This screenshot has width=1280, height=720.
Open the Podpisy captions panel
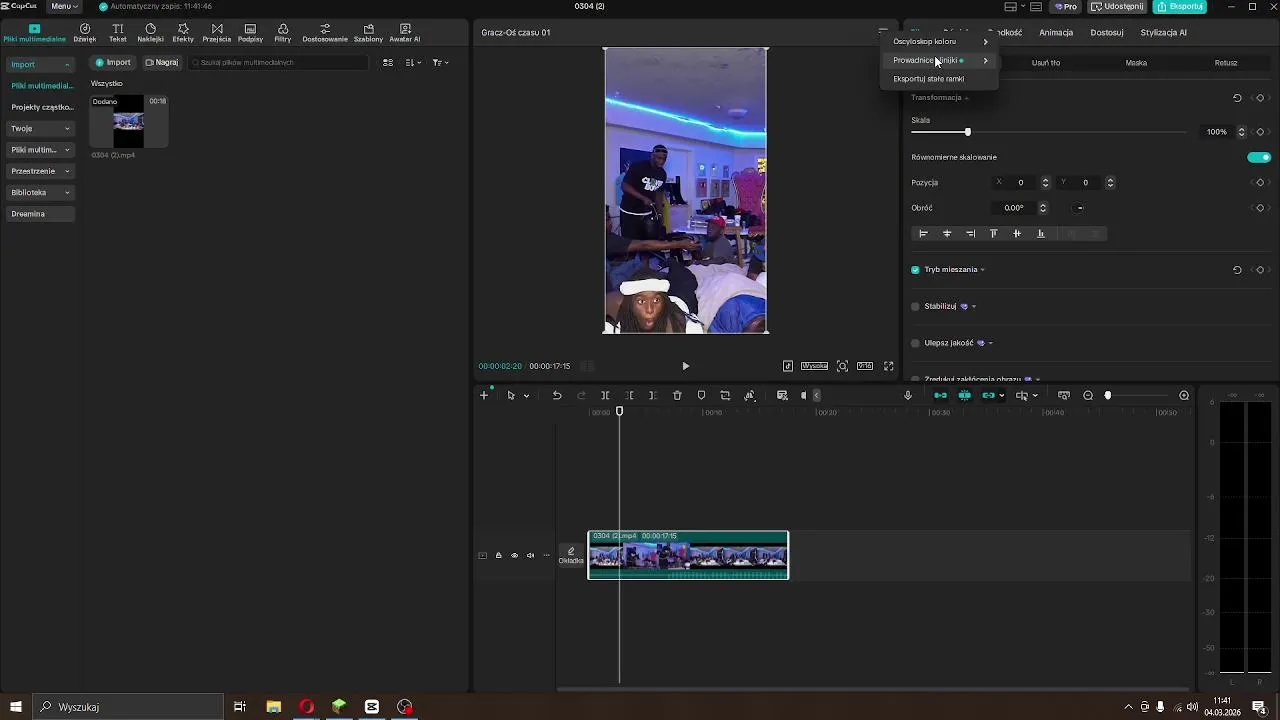(250, 33)
